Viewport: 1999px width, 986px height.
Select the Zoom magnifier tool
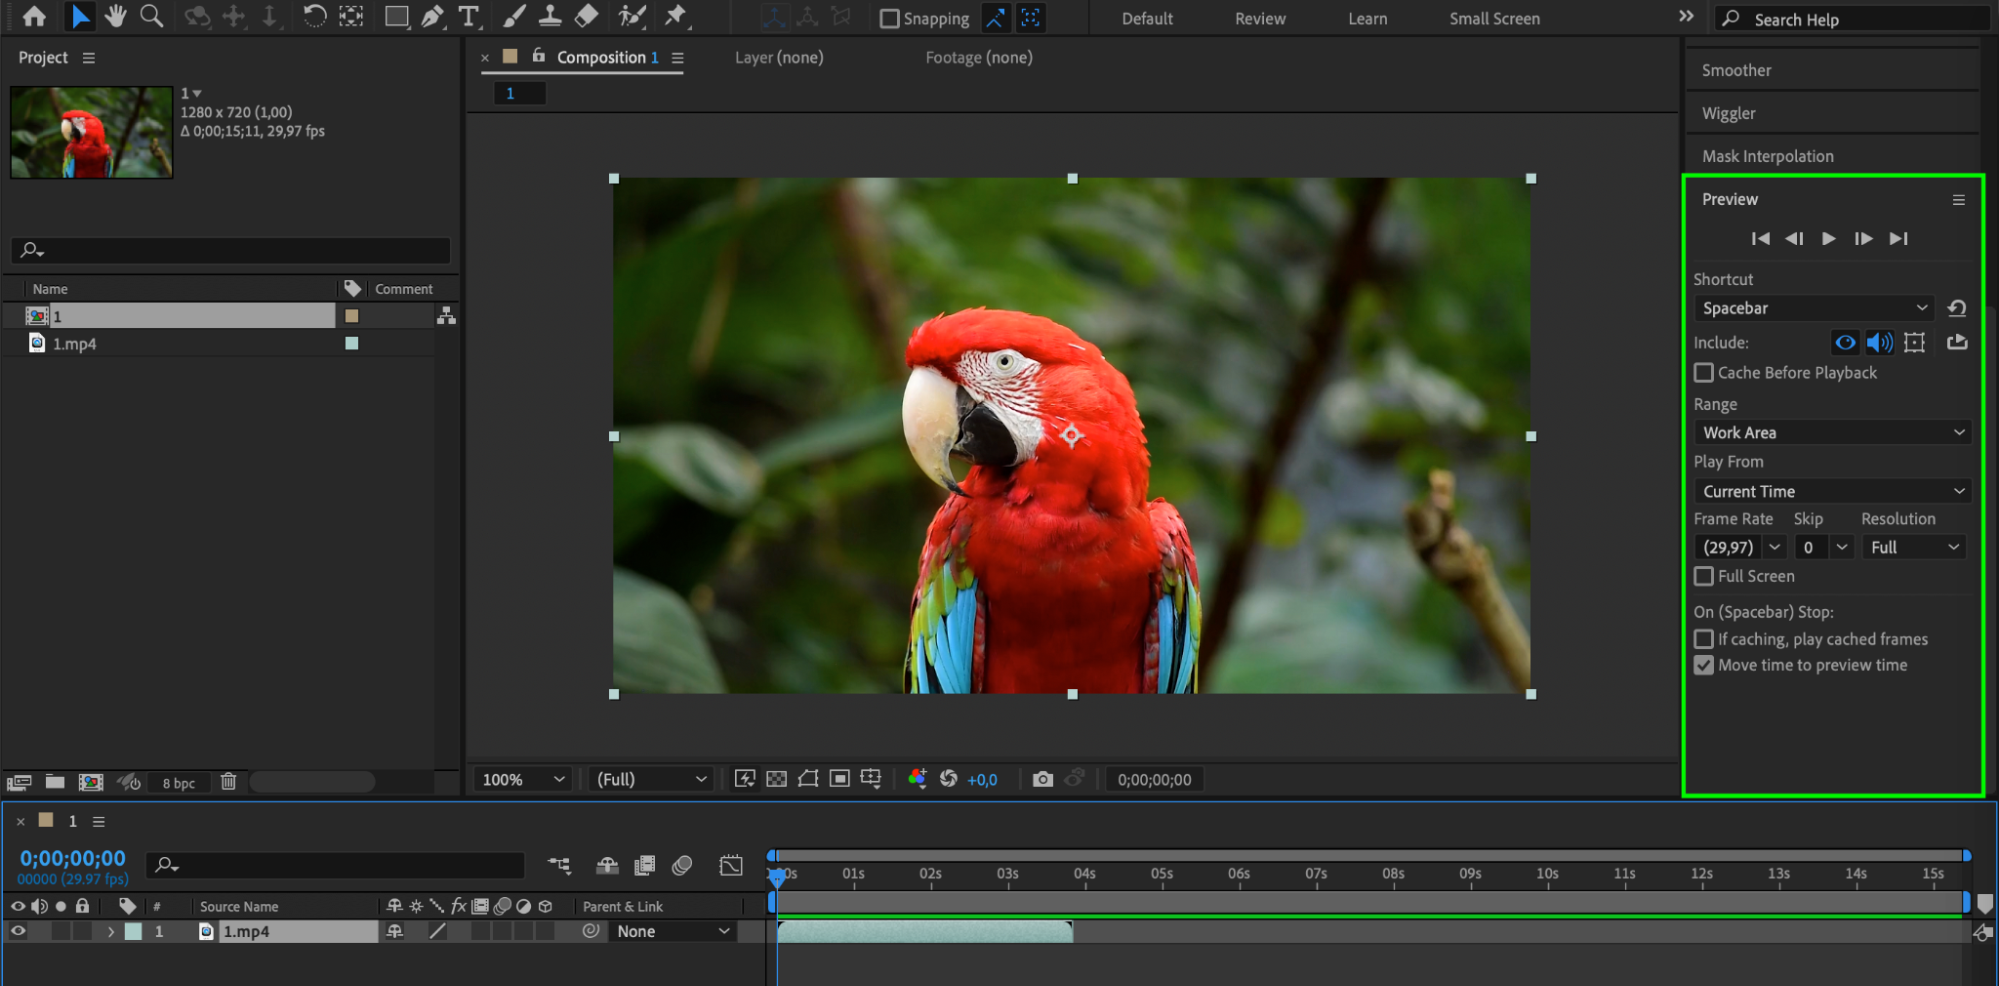point(151,16)
